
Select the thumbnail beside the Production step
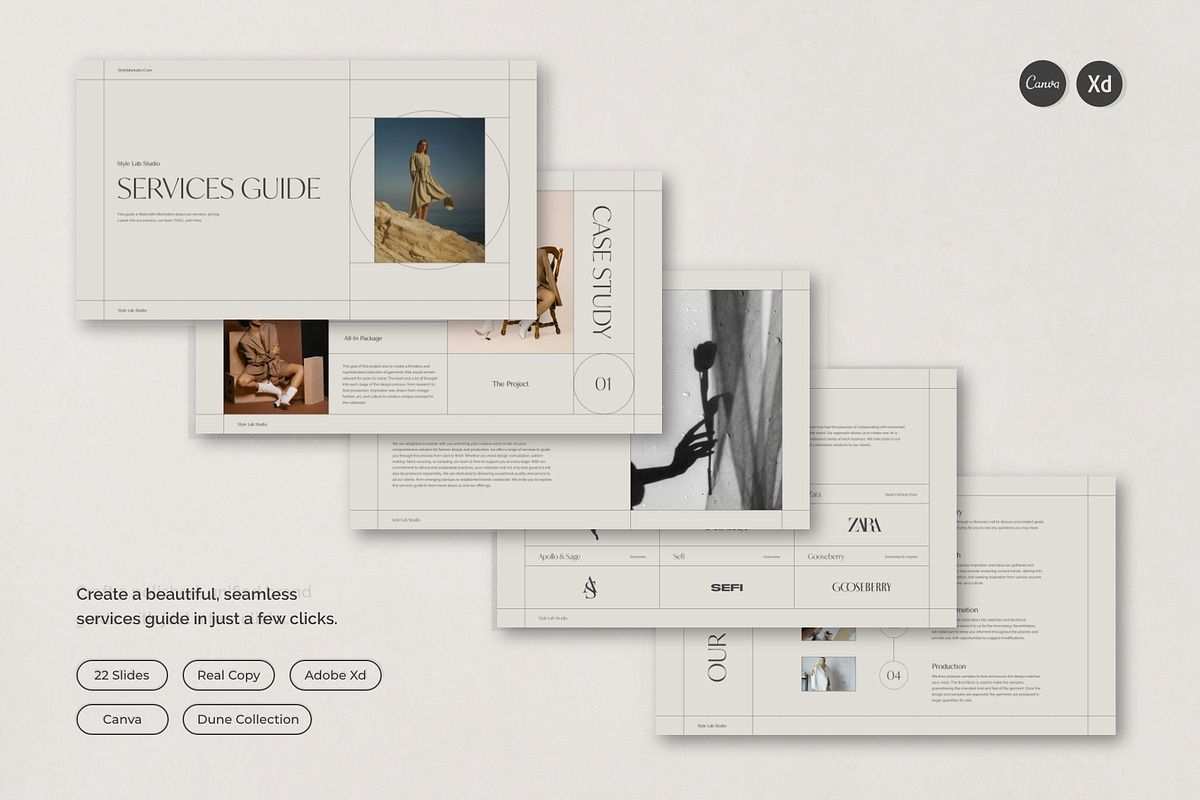click(828, 674)
